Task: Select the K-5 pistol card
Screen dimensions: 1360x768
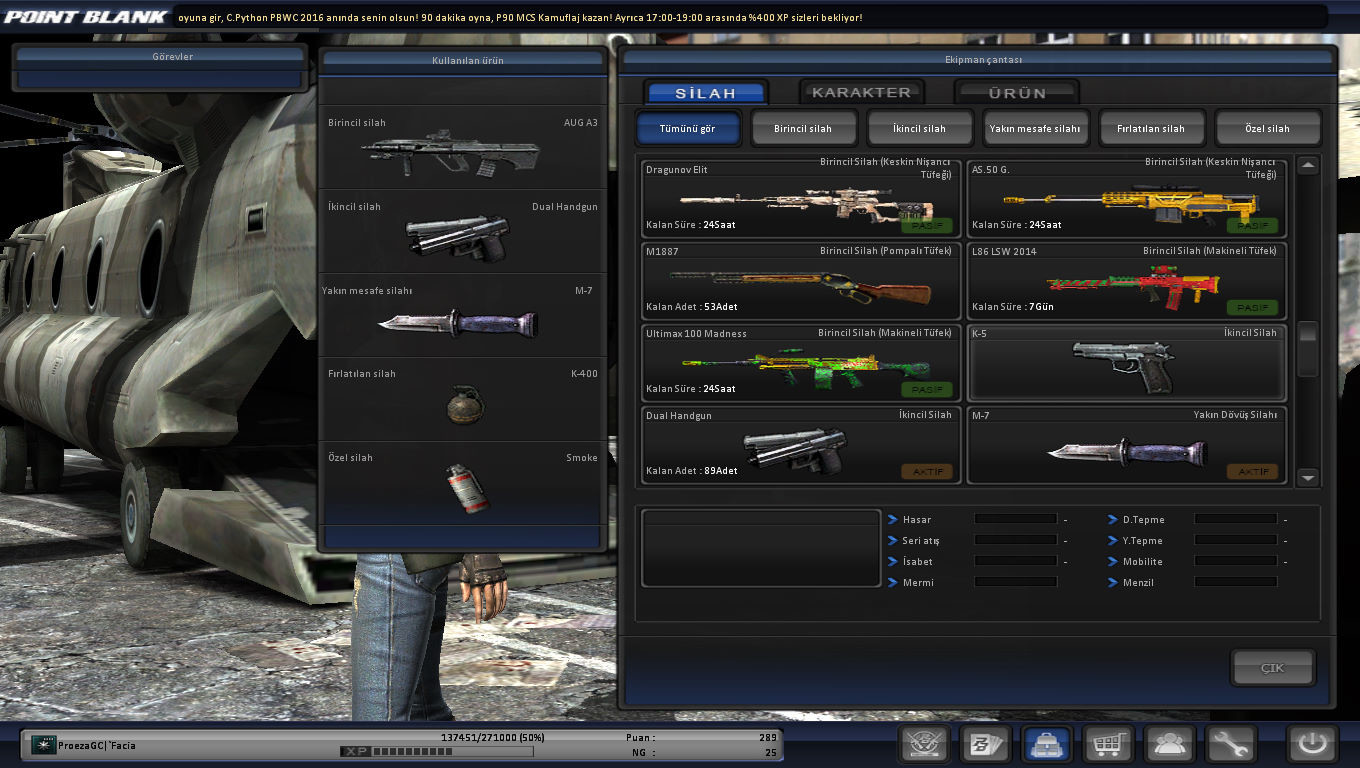Action: click(x=1127, y=363)
